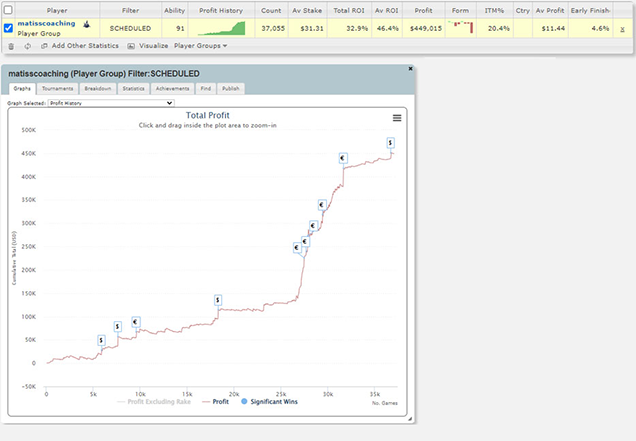This screenshot has height=441, width=636.
Task: Sort by the Ability column header
Action: pyautogui.click(x=174, y=10)
